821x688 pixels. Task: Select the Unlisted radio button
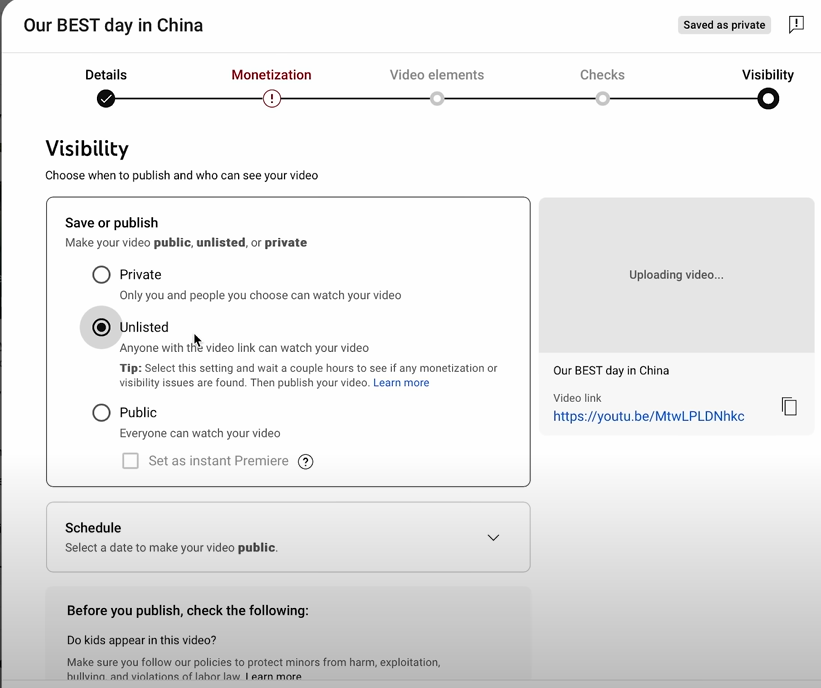(101, 327)
